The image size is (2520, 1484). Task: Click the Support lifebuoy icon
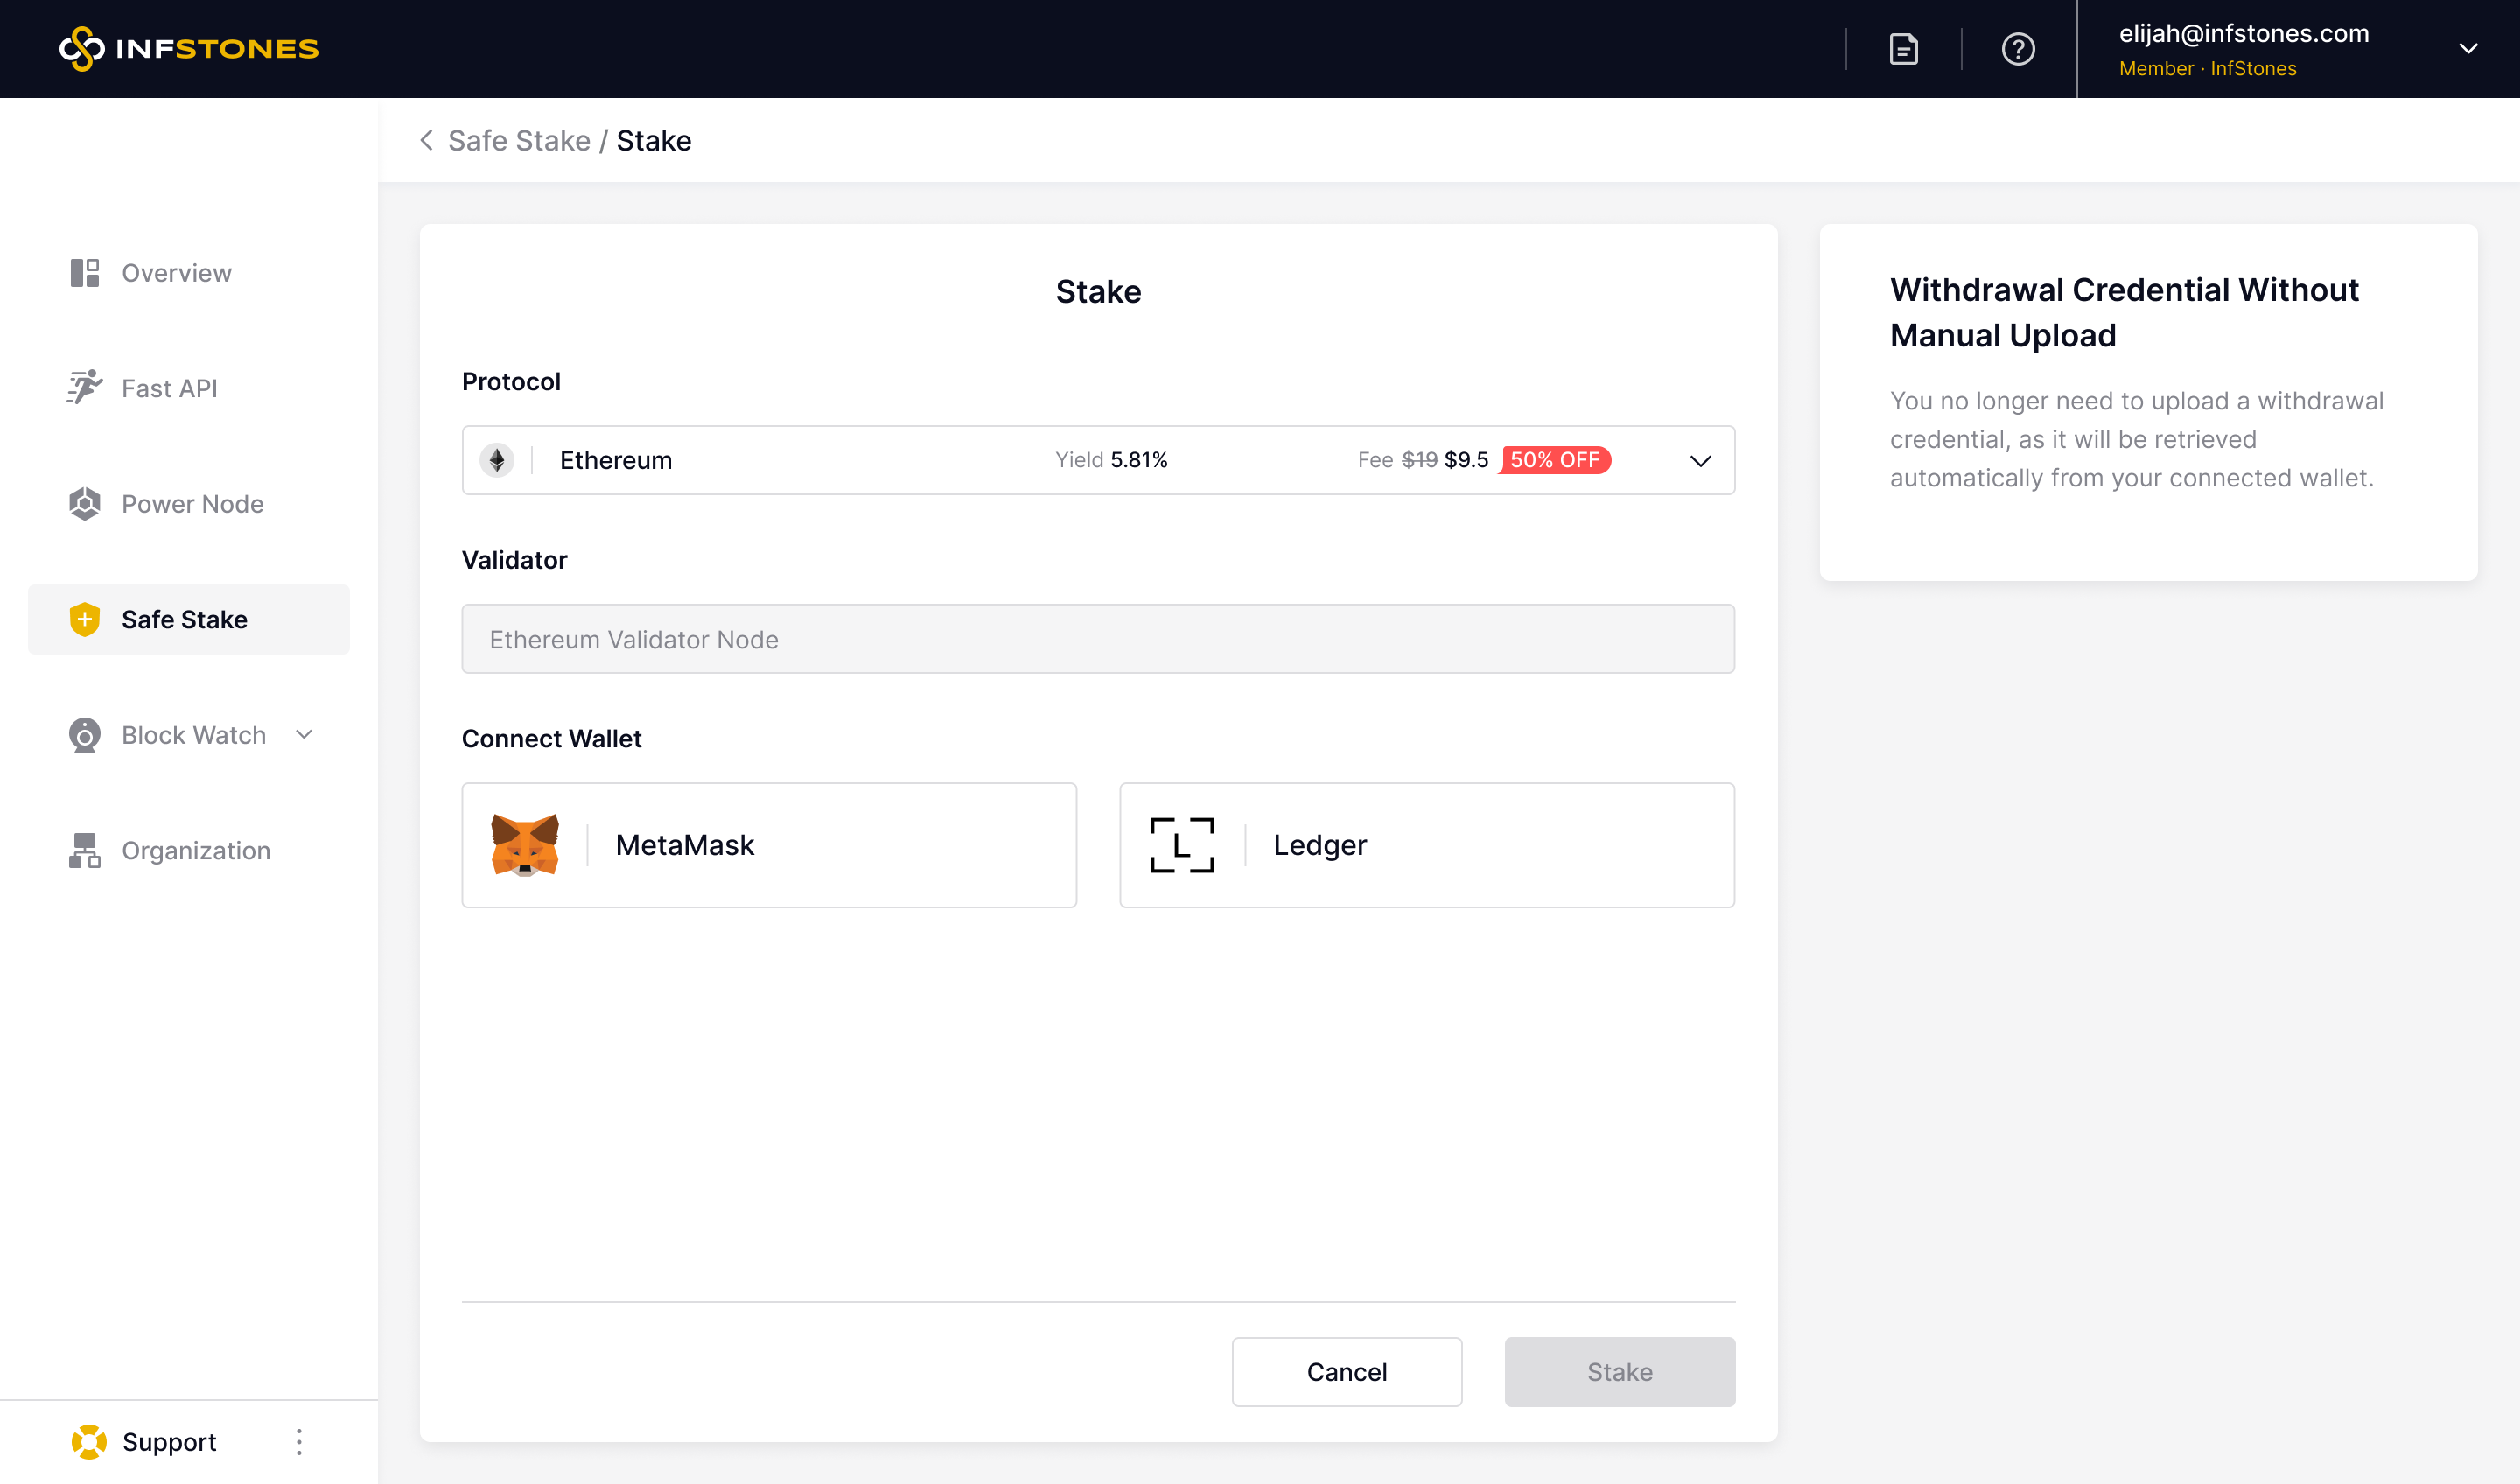[89, 1441]
